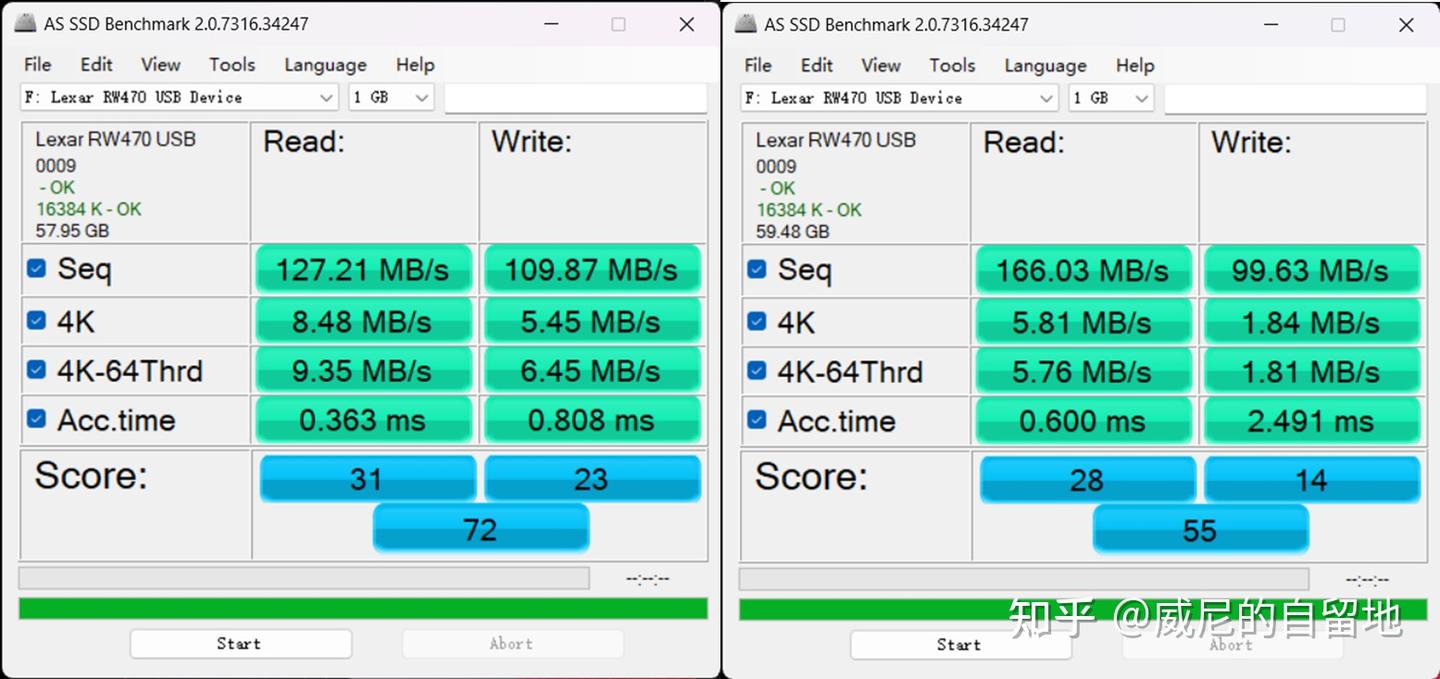Click write score 23 in left window
The image size is (1440, 679).
pyautogui.click(x=592, y=478)
